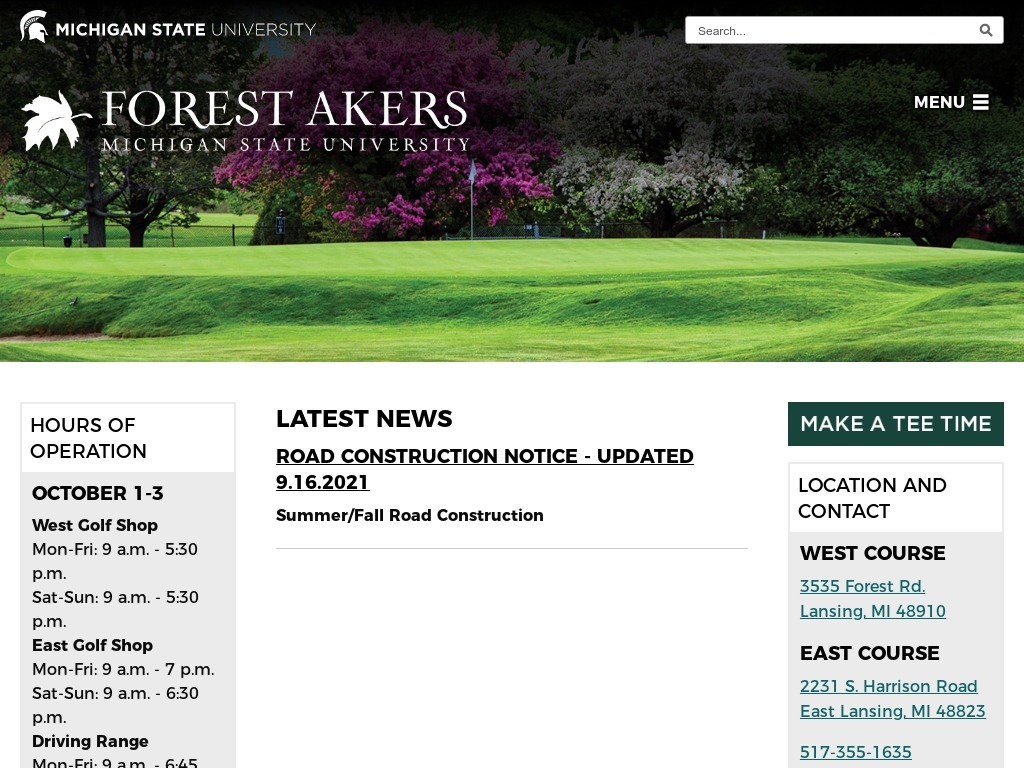Open the Road Construction Notice article link
The width and height of the screenshot is (1024, 768).
484,469
